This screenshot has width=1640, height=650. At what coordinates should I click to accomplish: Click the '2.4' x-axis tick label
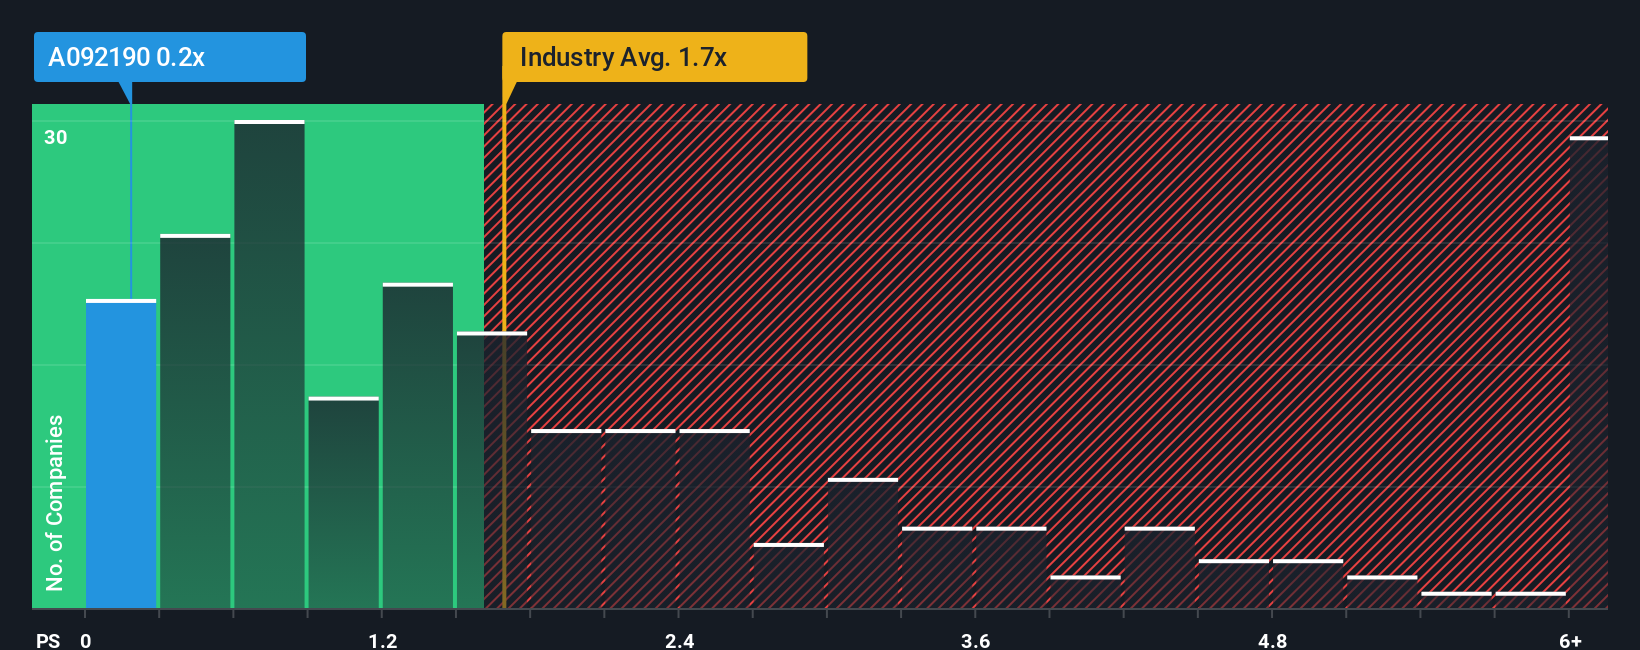(680, 640)
